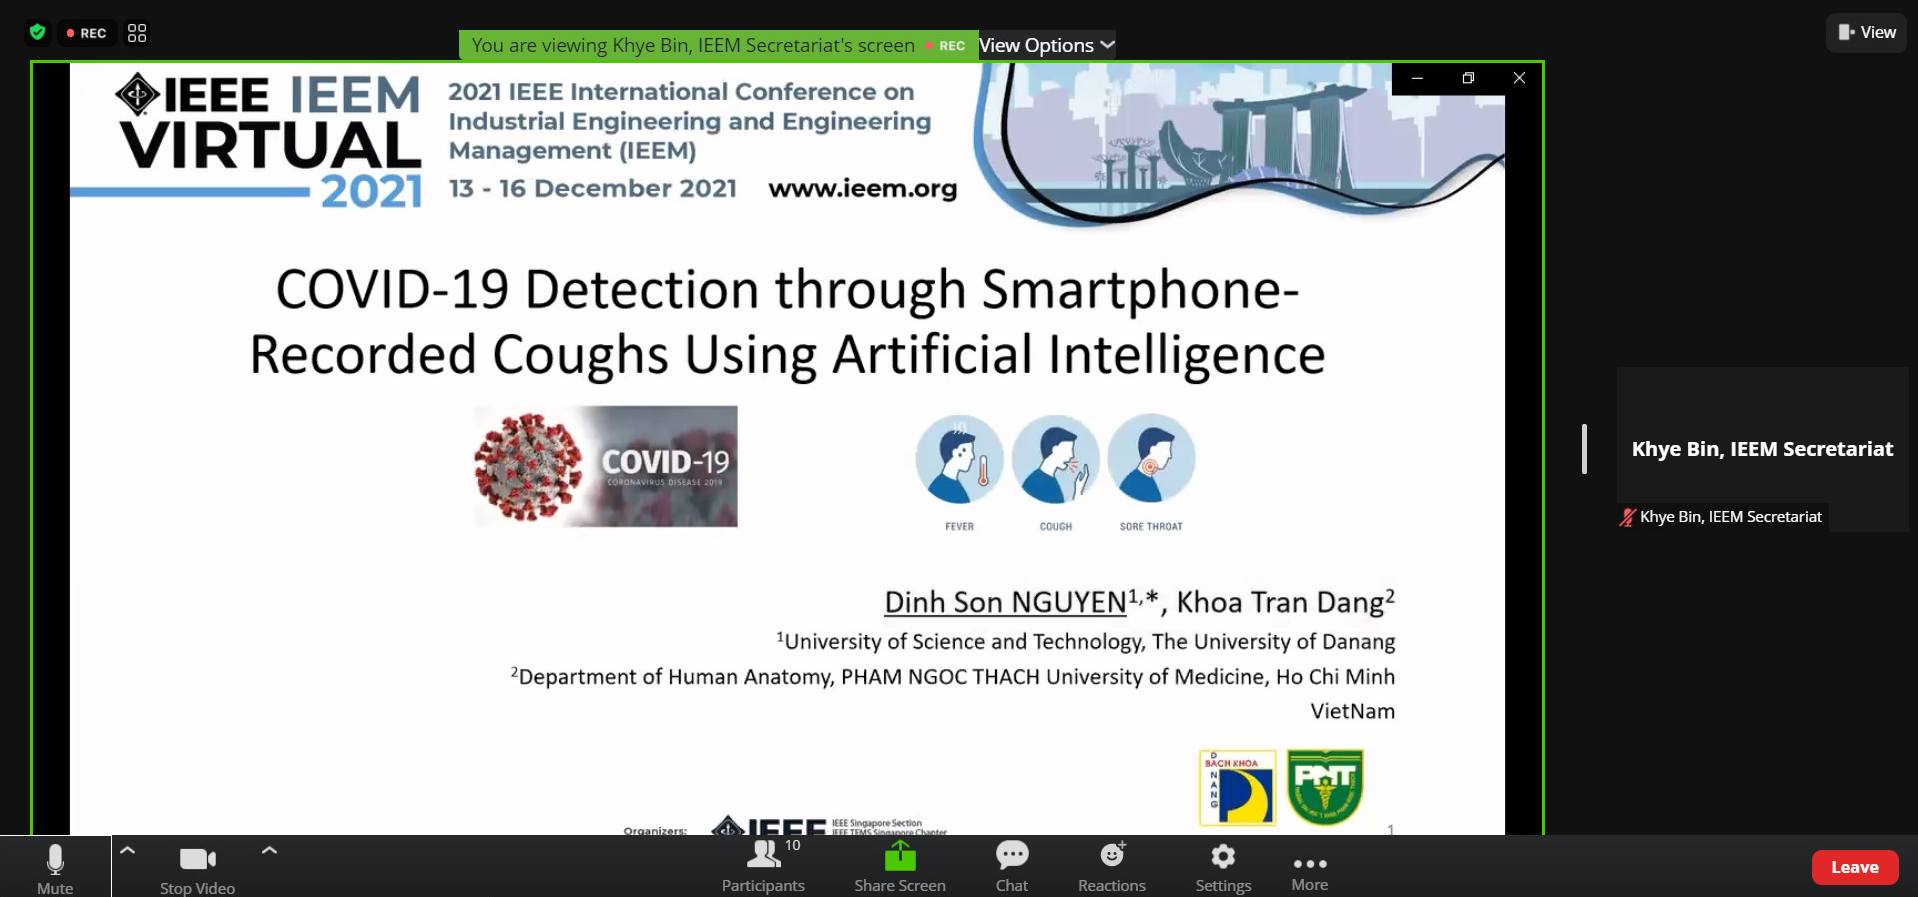Viewport: 1918px width, 897px height.
Task: Open the Participants panel
Action: click(x=763, y=866)
